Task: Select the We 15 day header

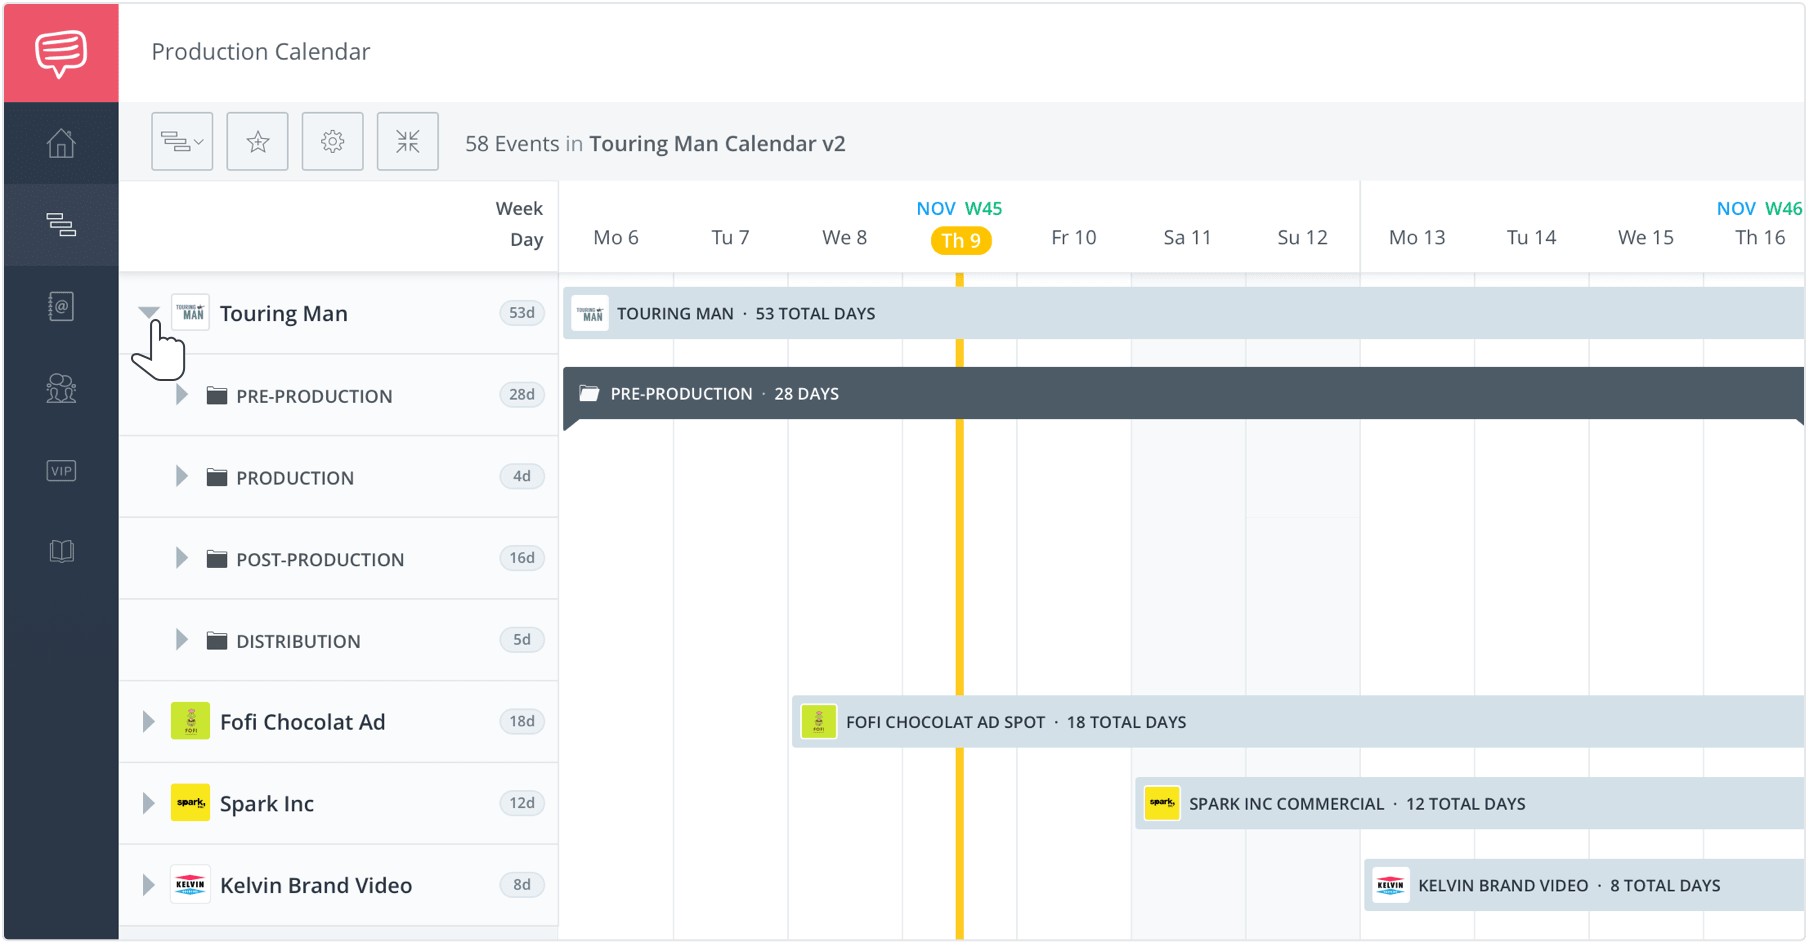Action: 1646,238
